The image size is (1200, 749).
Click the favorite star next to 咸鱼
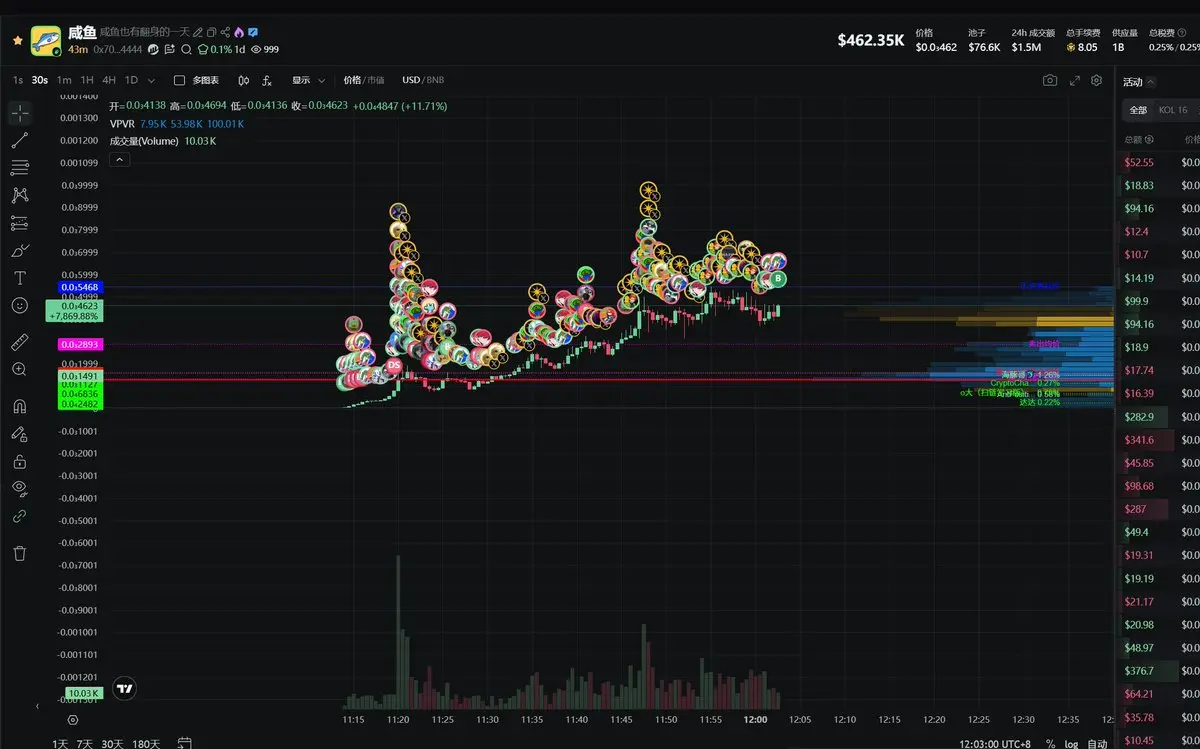point(18,40)
